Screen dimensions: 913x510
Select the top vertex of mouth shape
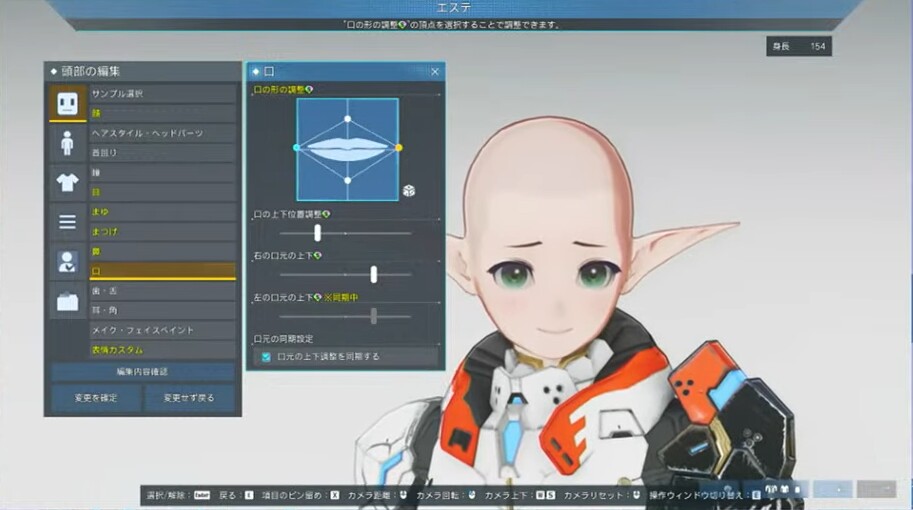click(348, 119)
